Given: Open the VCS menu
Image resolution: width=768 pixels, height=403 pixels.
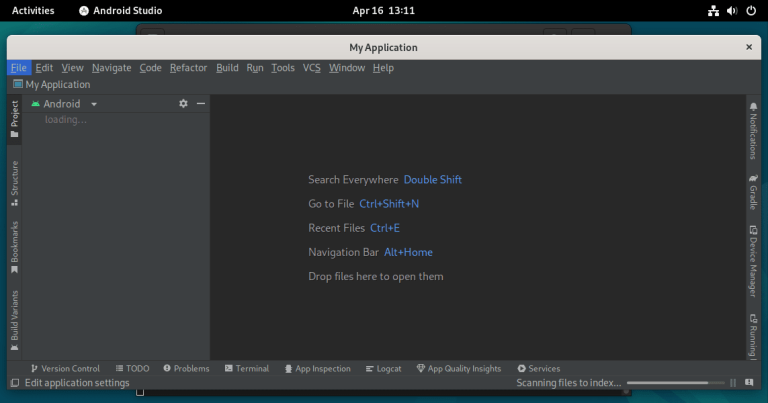Looking at the screenshot, I should [x=312, y=68].
